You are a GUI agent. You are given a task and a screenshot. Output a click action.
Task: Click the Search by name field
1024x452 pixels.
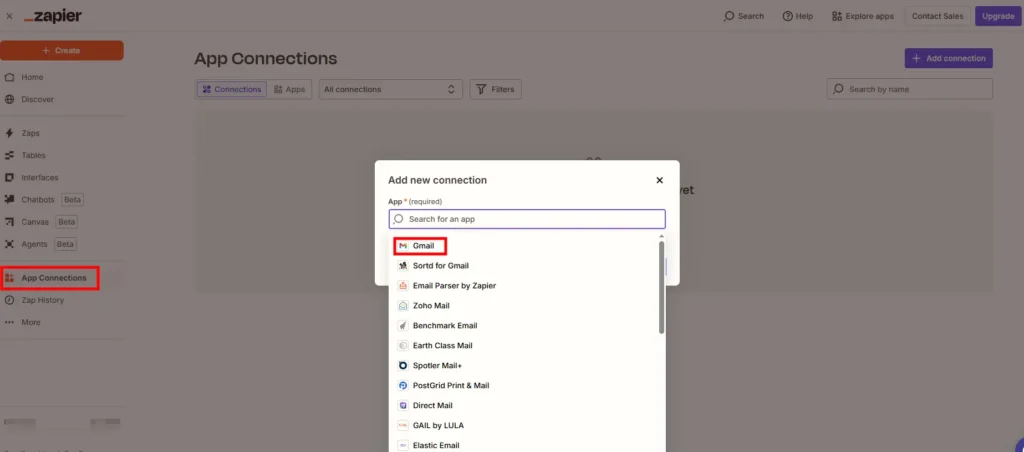[910, 89]
